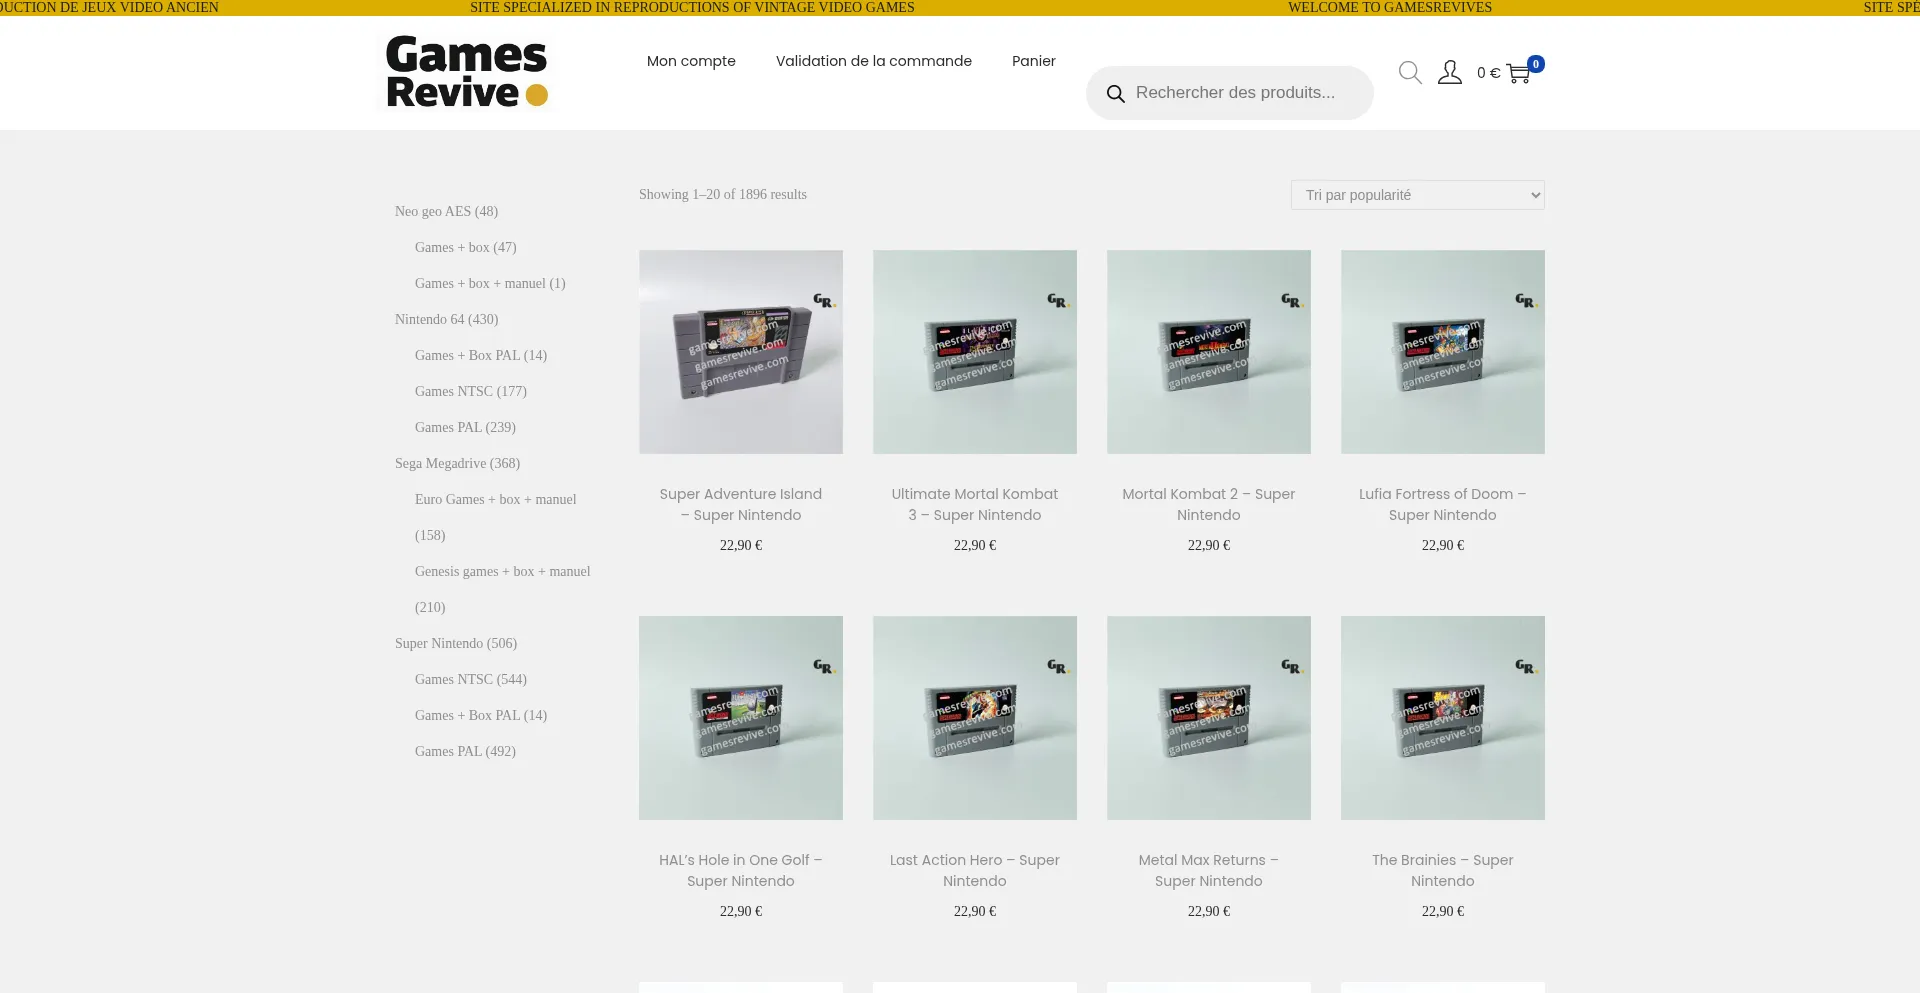Click the Mortal Kombat 2 product thumbnail

(1209, 351)
